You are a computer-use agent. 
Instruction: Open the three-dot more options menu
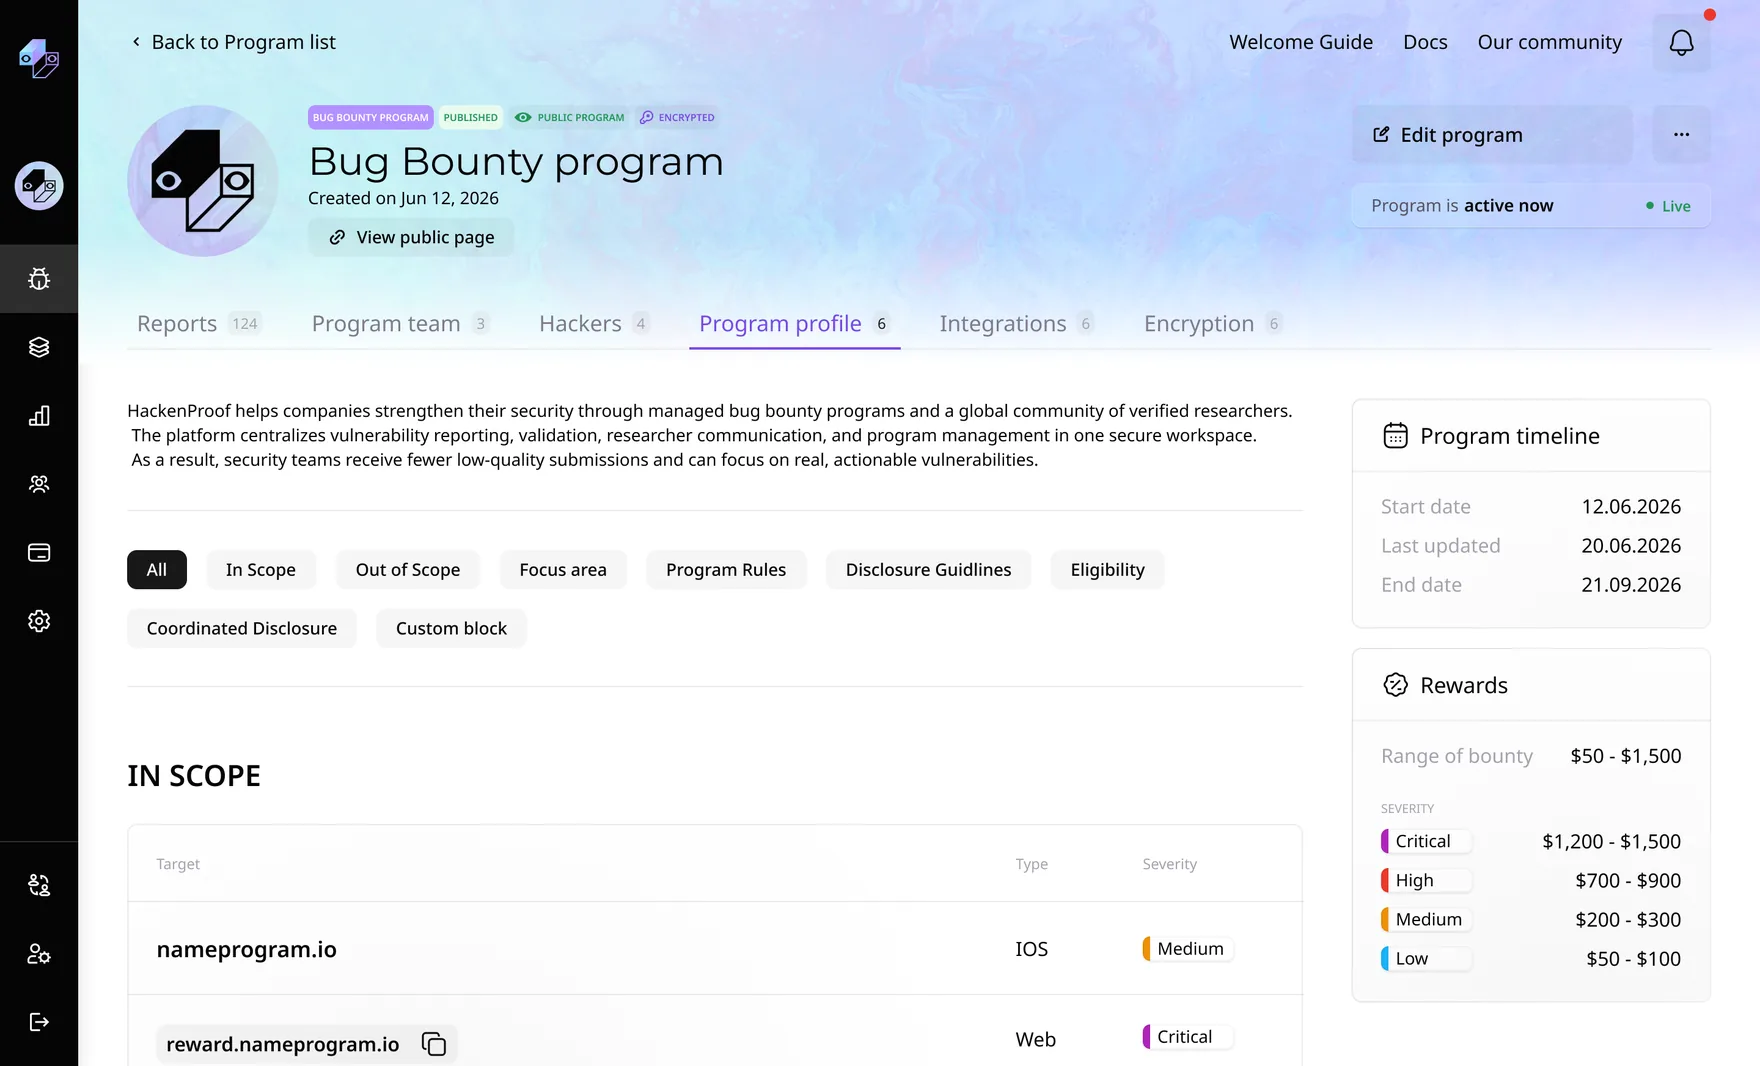(x=1682, y=135)
